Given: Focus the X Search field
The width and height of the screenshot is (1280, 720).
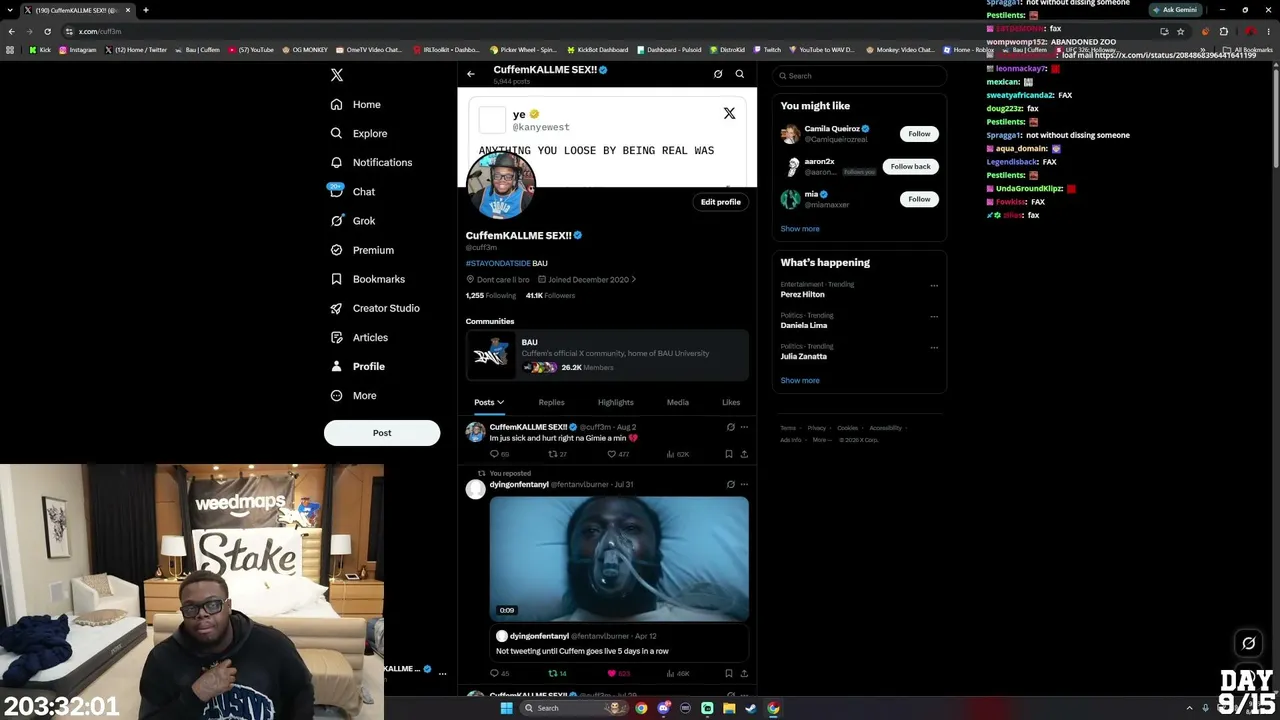Looking at the screenshot, I should tap(860, 76).
